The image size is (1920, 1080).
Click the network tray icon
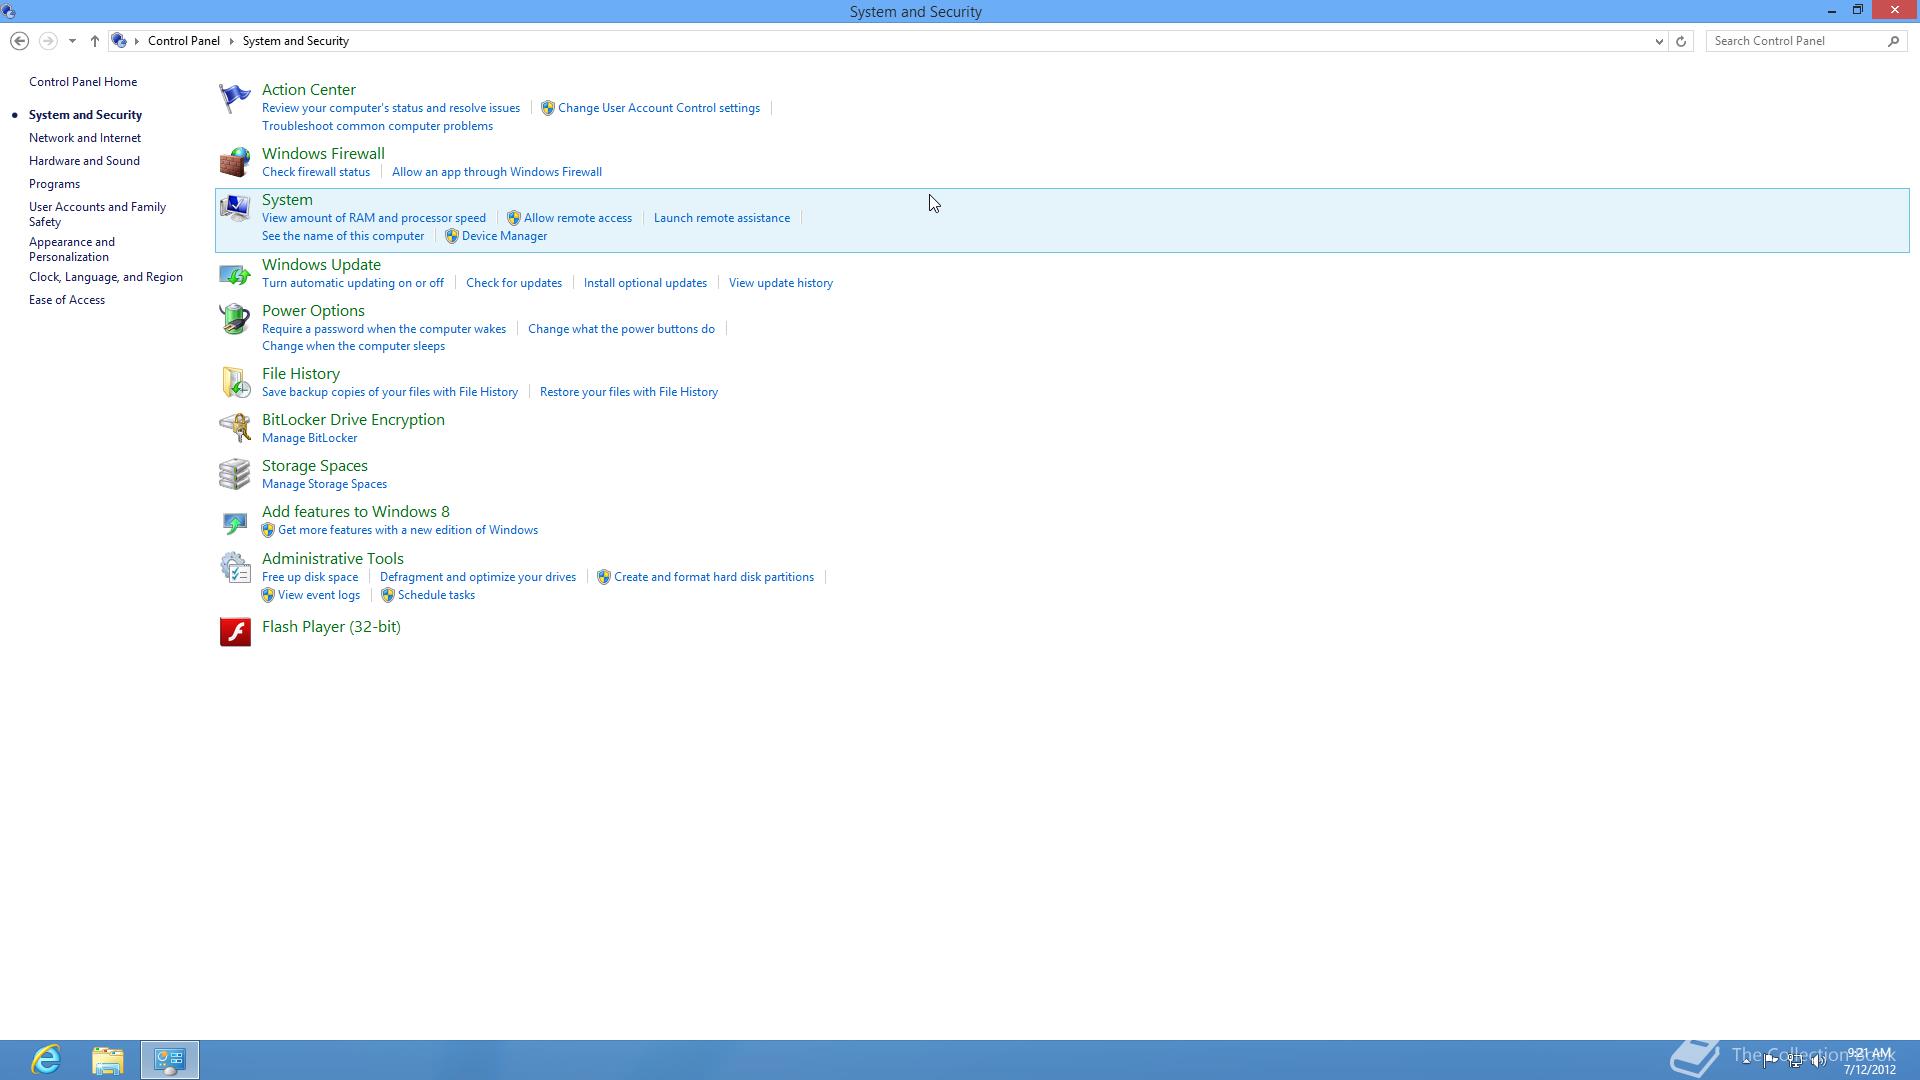point(1795,1061)
